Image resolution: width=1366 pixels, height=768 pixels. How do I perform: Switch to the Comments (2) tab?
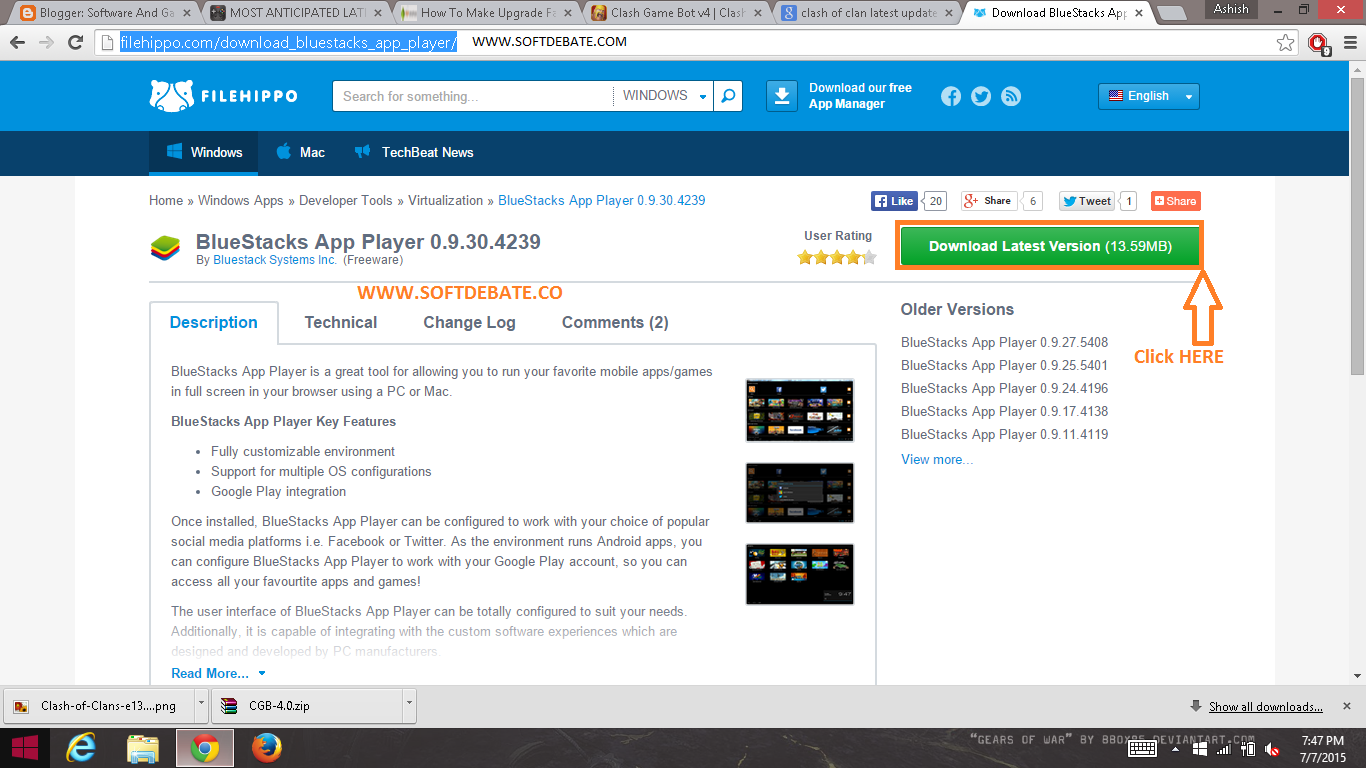pyautogui.click(x=615, y=322)
